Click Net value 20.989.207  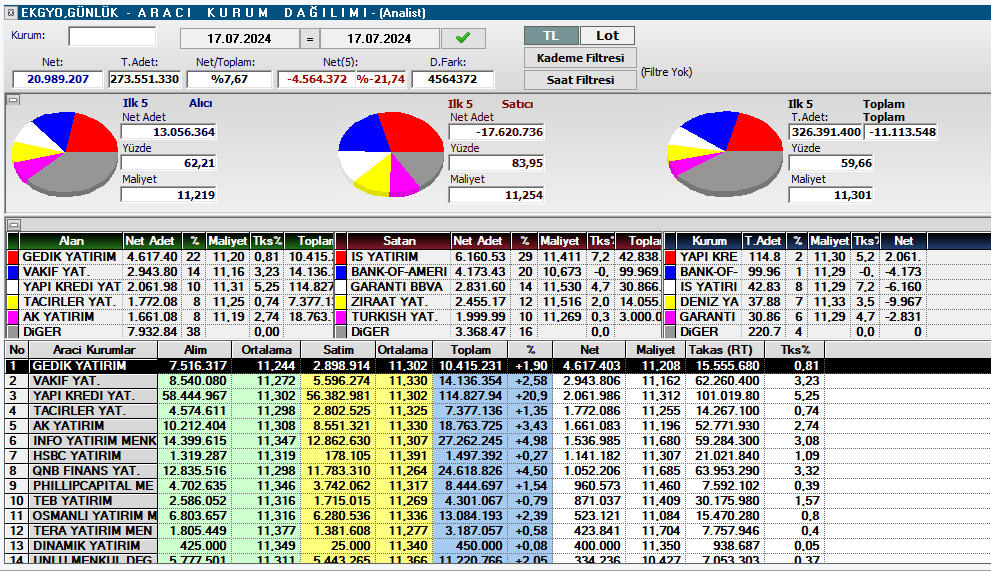point(58,79)
